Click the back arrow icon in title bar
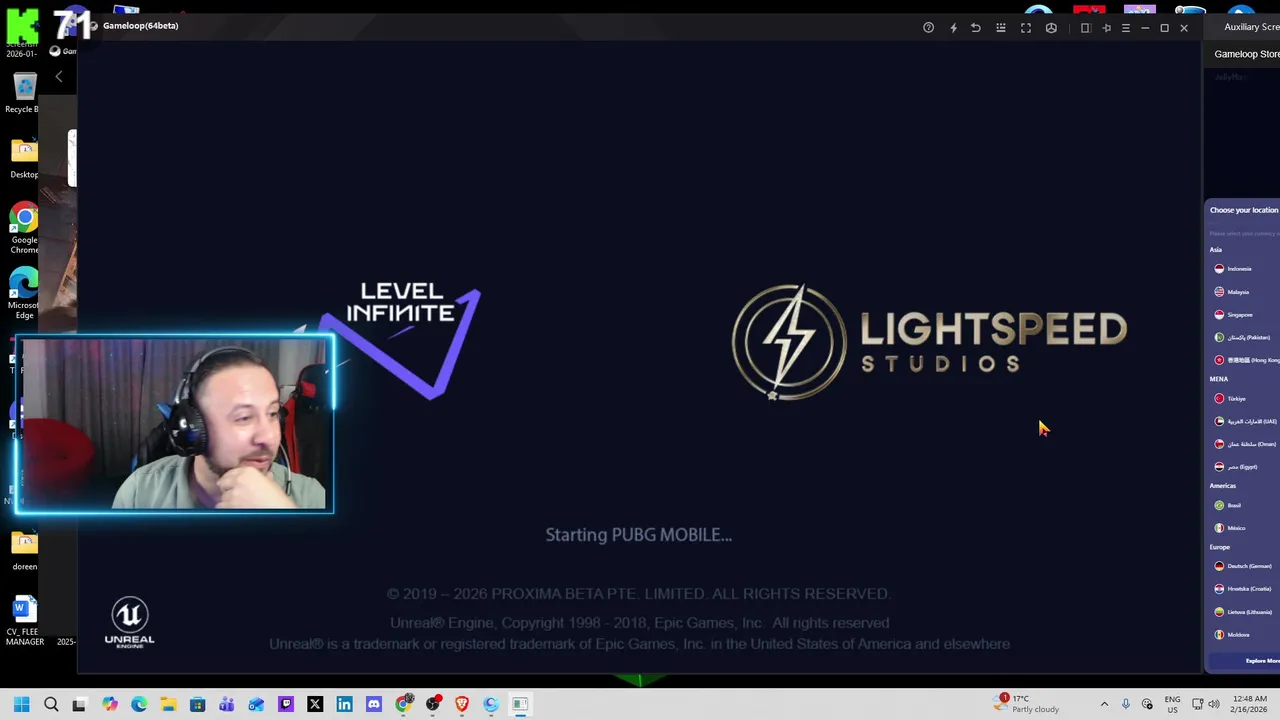 (976, 28)
